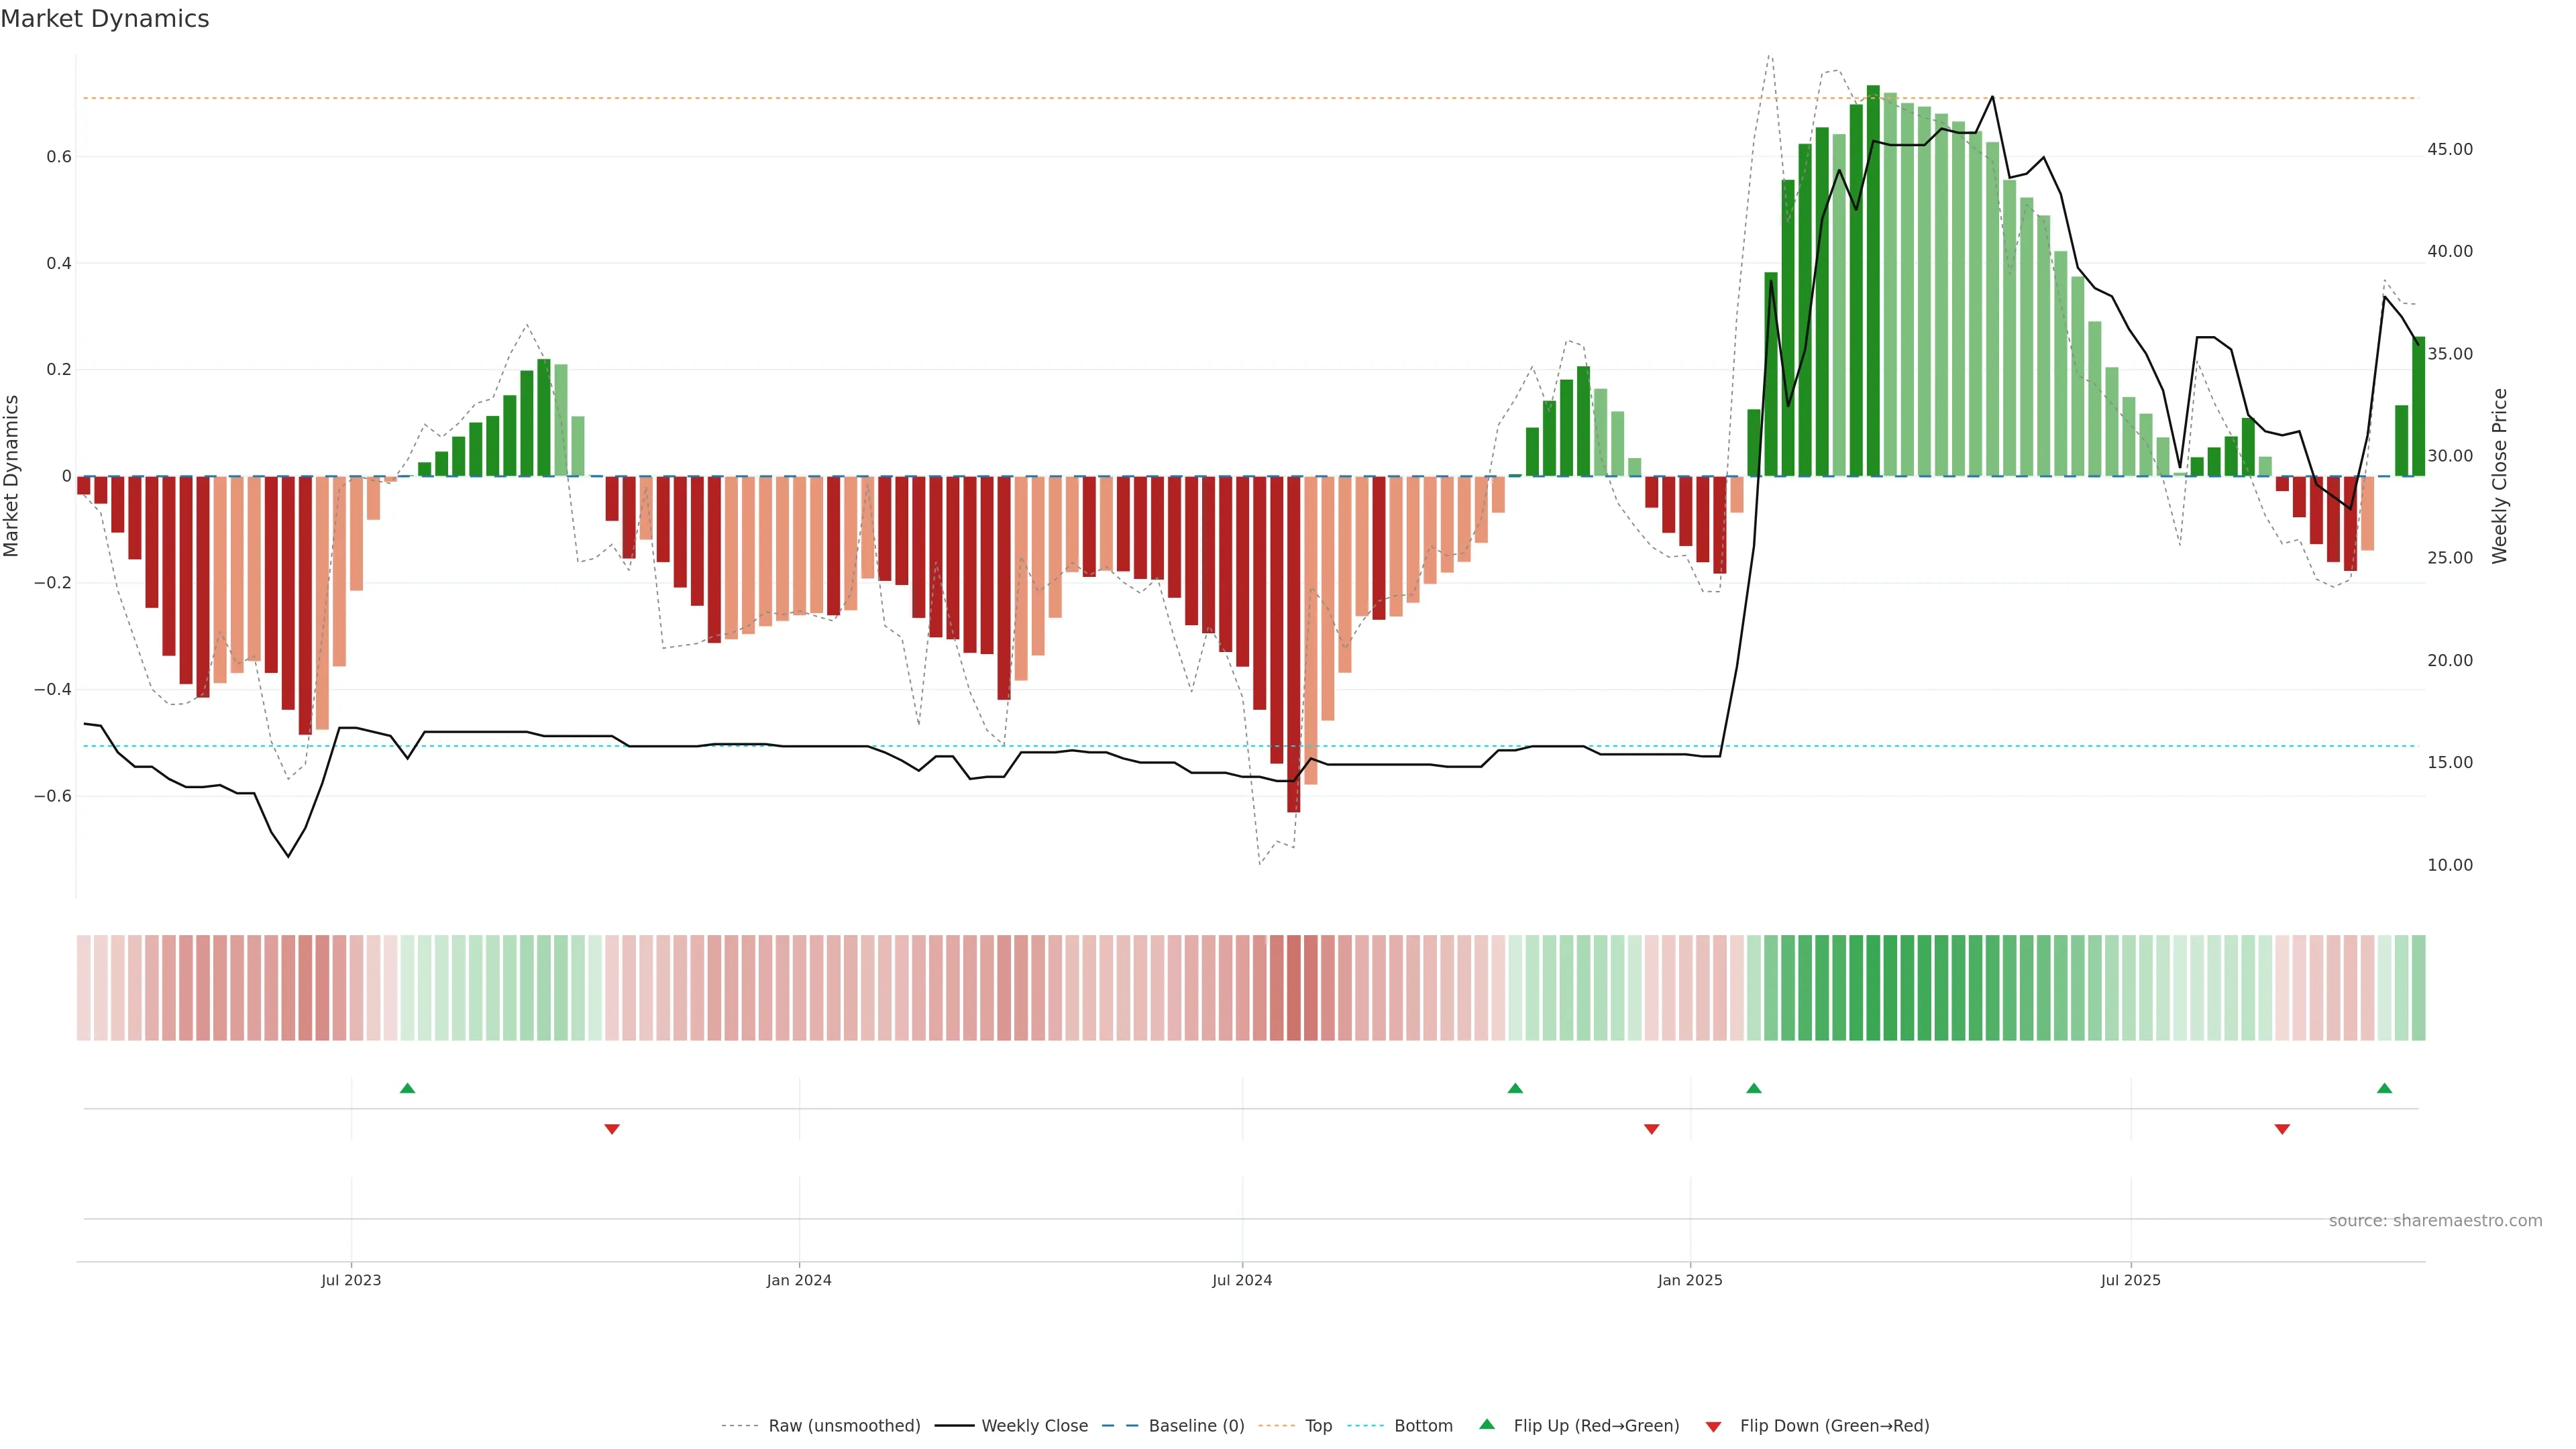This screenshot has height=1449, width=2576.
Task: Click the Flip Down (Green→Red) legend label
Action: [1834, 1425]
